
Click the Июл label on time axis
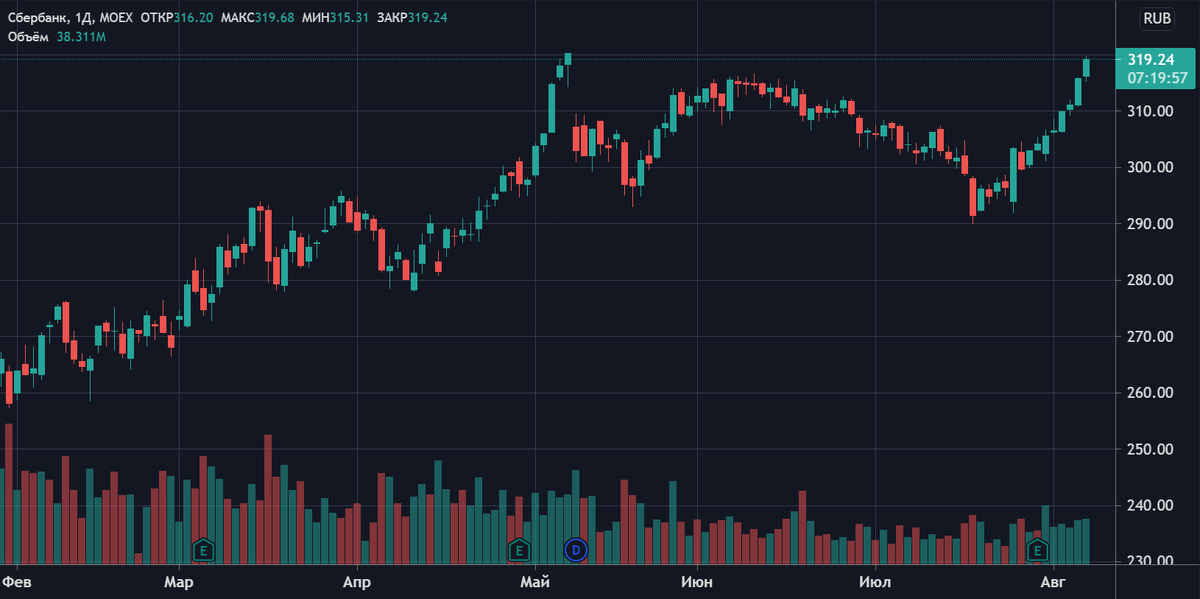click(875, 581)
